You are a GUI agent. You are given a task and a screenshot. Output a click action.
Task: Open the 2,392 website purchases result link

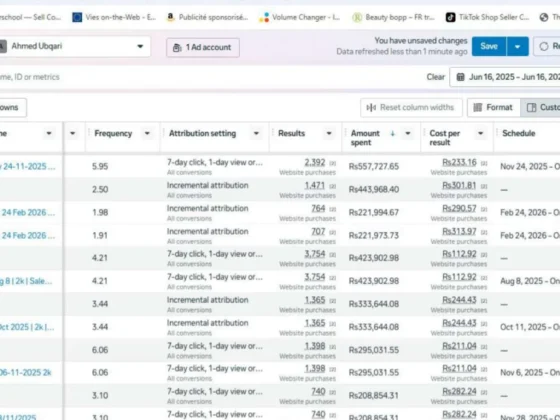pos(315,162)
